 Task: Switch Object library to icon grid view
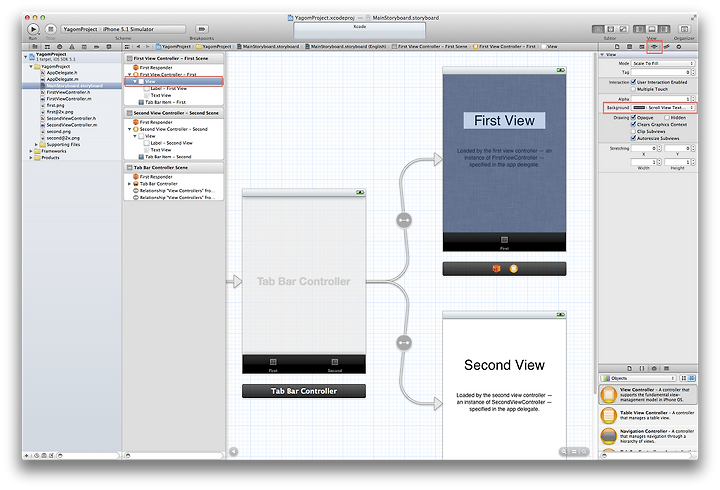(x=684, y=378)
